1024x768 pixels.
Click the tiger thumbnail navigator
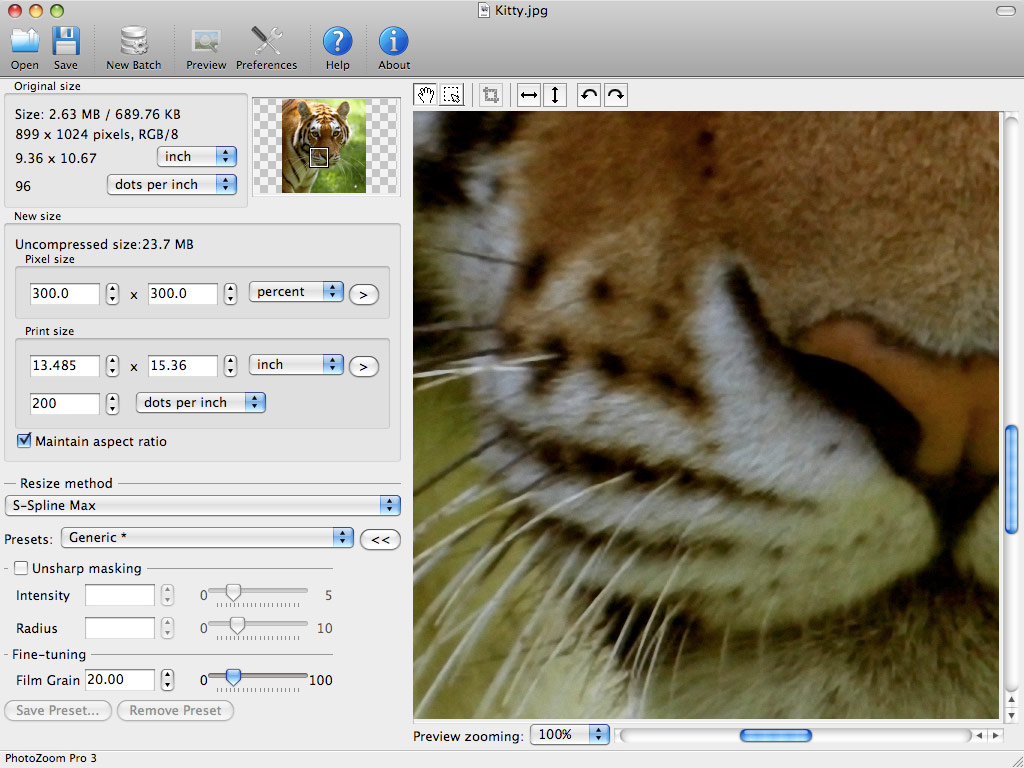(x=324, y=146)
